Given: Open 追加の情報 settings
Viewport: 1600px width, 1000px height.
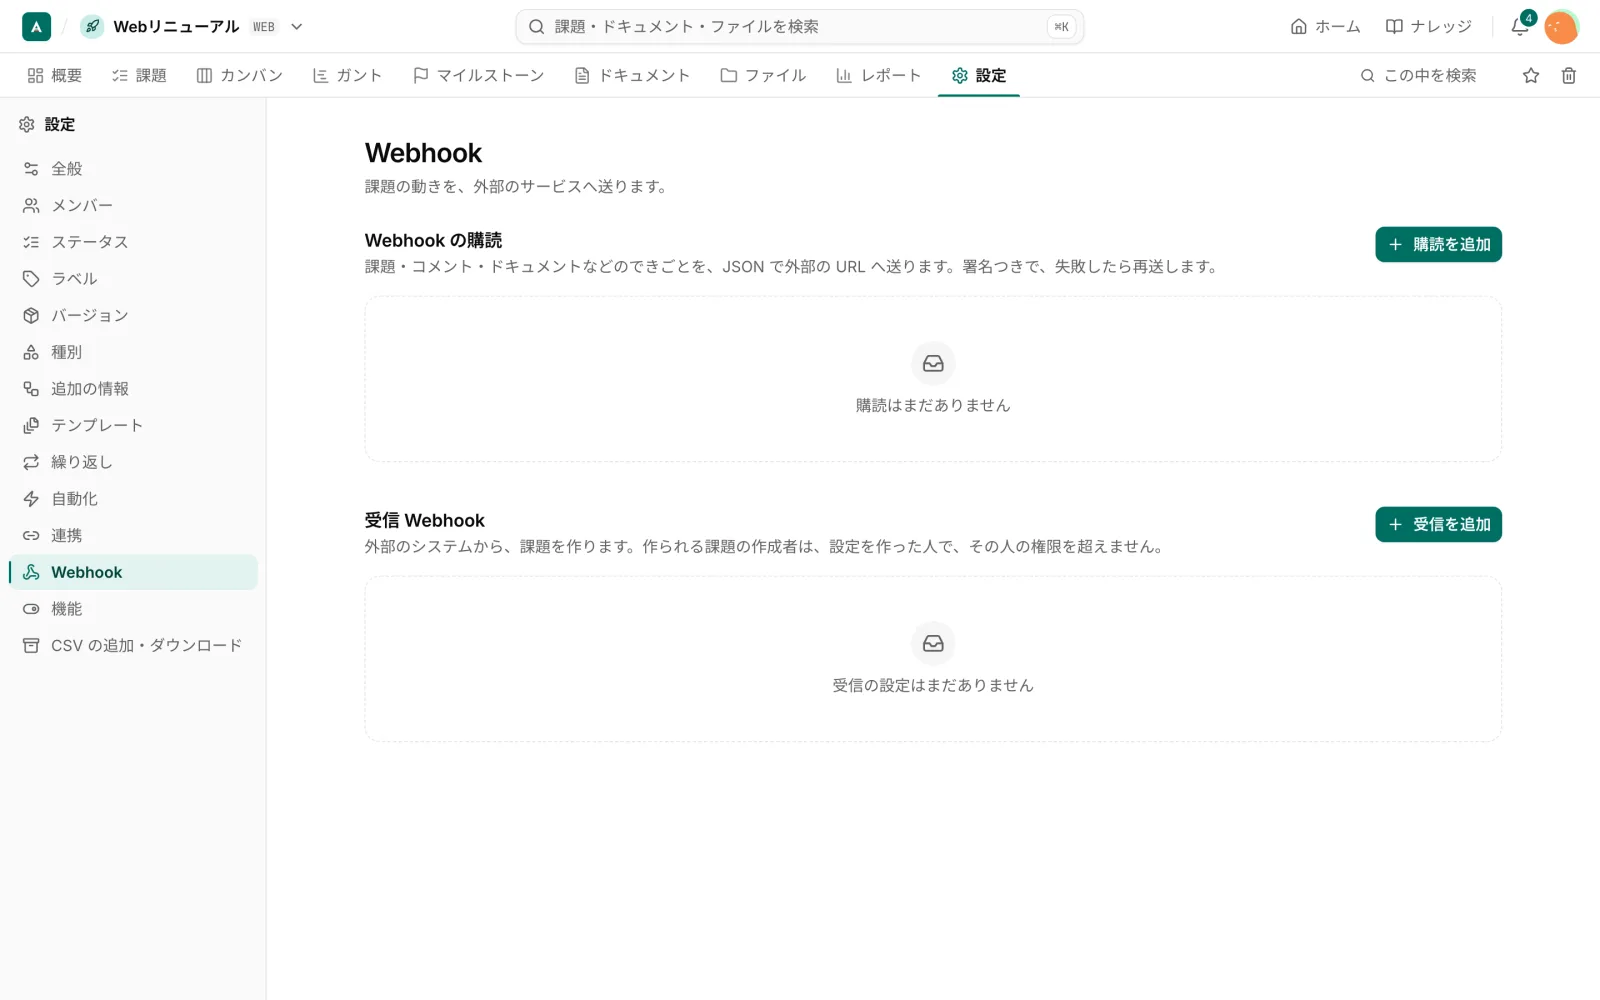Looking at the screenshot, I should tap(133, 389).
